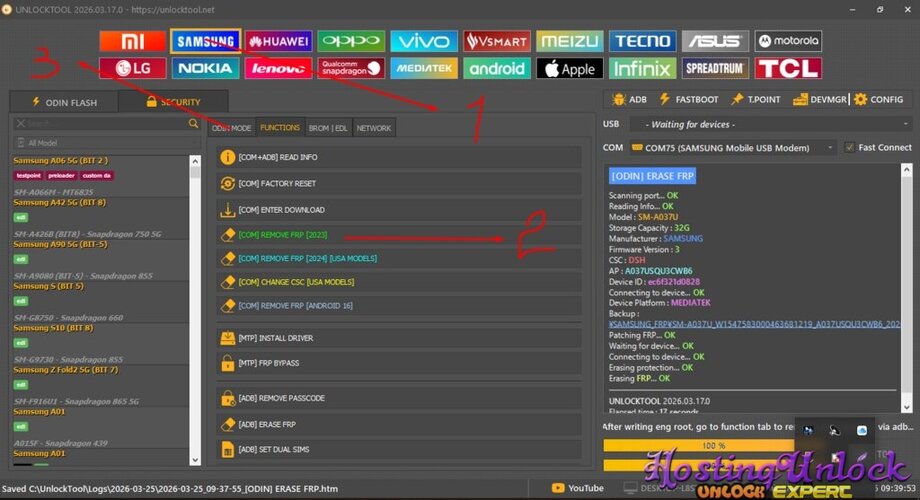This screenshot has width=920, height=500.
Task: Run [COM] REMOVE FRP [ANDROID 16]
Action: pos(399,305)
